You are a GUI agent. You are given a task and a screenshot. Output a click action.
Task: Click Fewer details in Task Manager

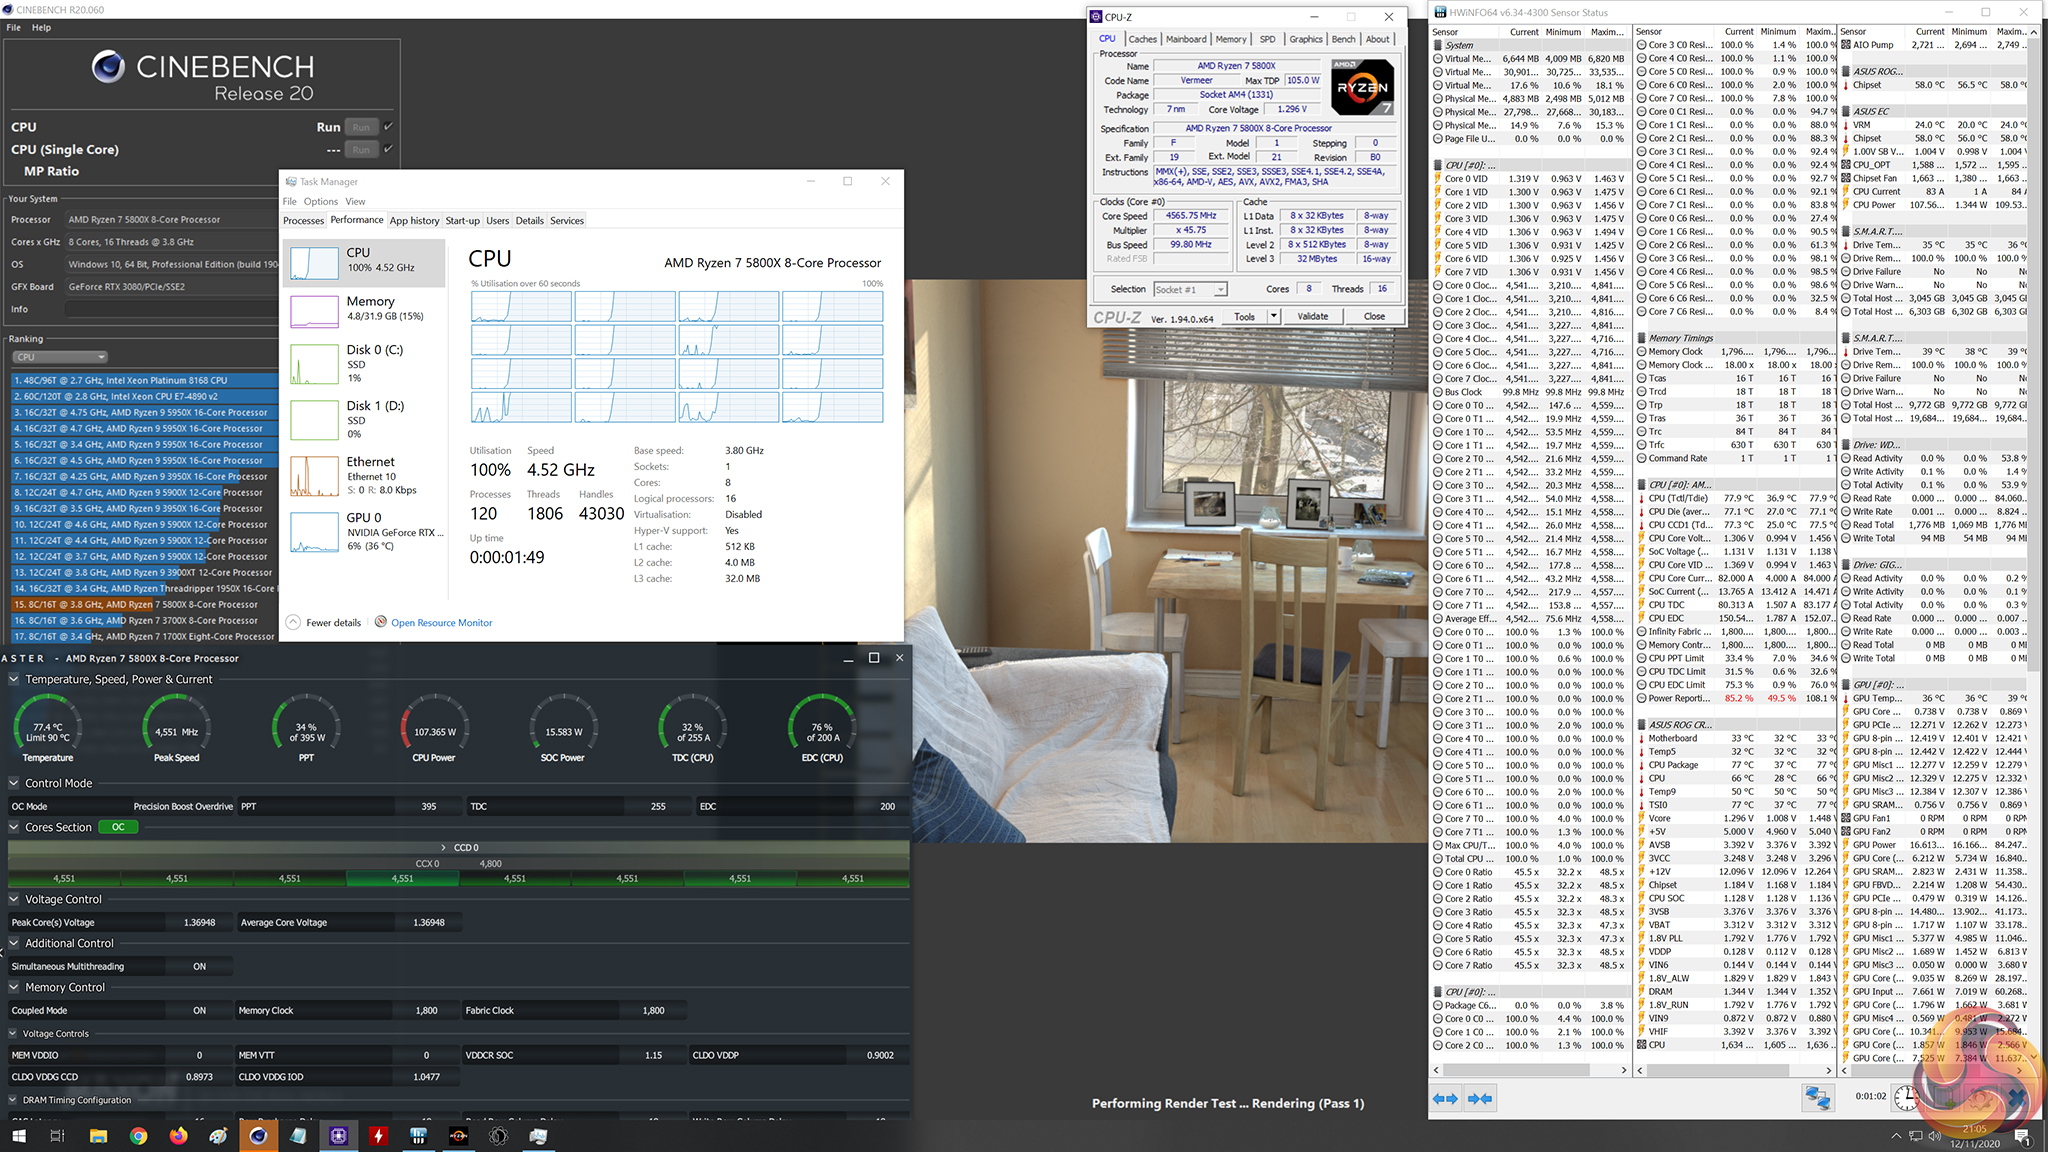tap(332, 622)
